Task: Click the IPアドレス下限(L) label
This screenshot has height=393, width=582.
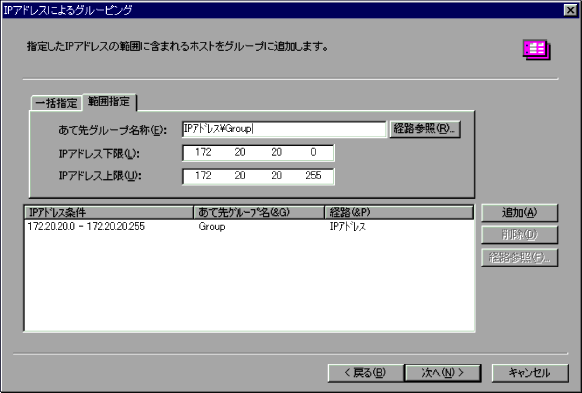Action: [x=99, y=153]
